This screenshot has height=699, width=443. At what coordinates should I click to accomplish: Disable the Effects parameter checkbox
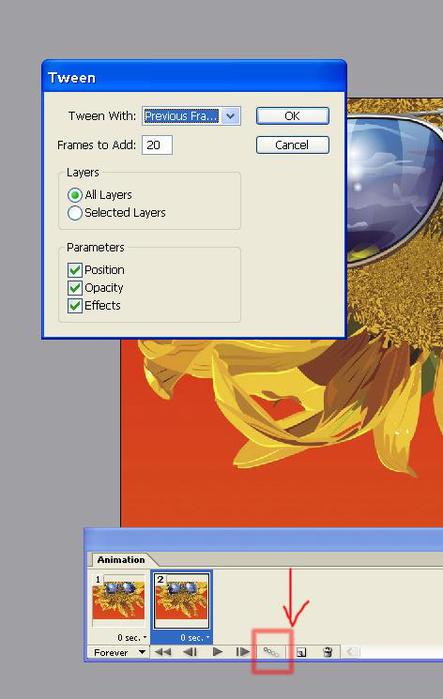point(74,306)
